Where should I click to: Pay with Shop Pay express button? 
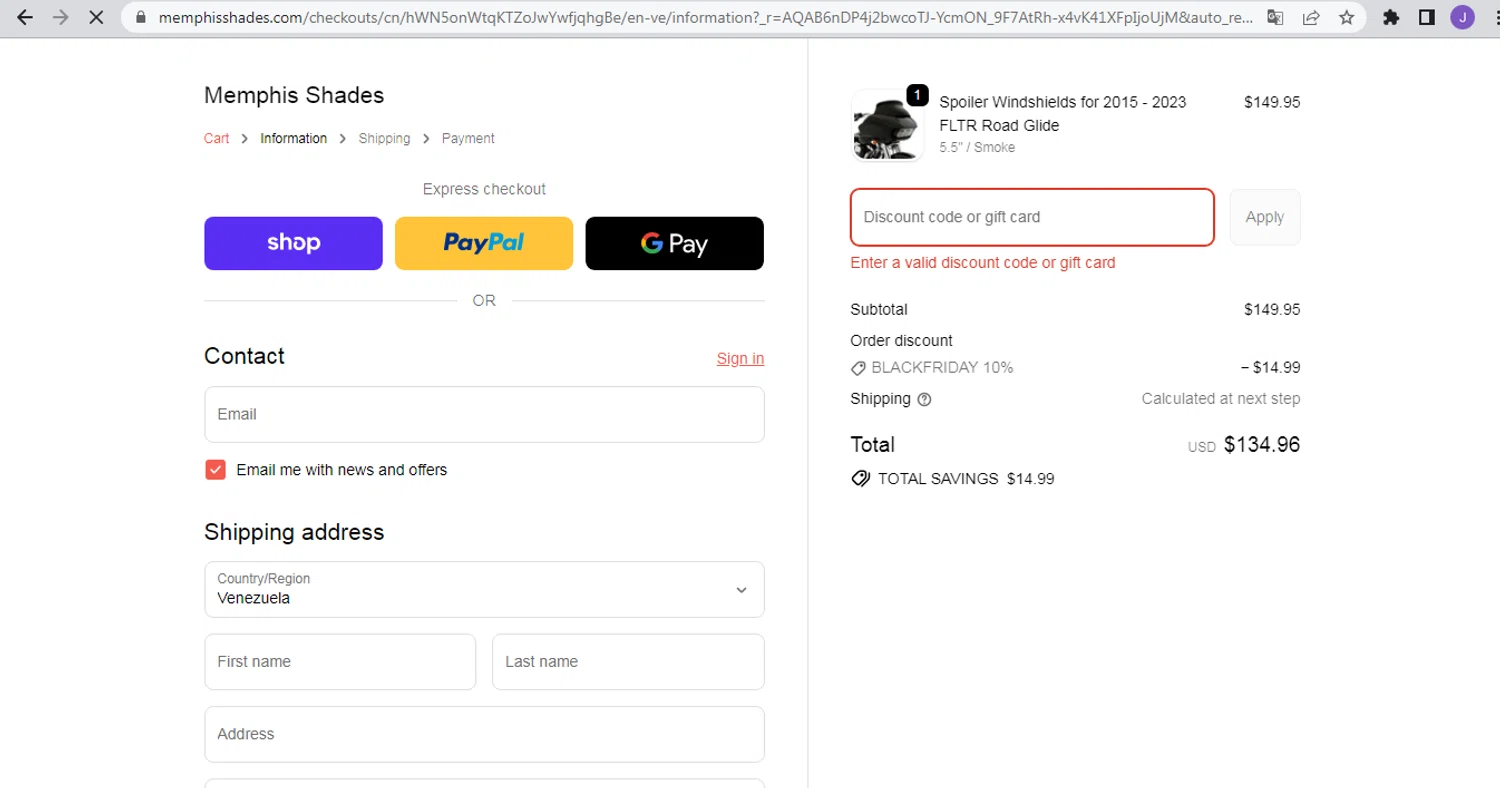(x=293, y=243)
